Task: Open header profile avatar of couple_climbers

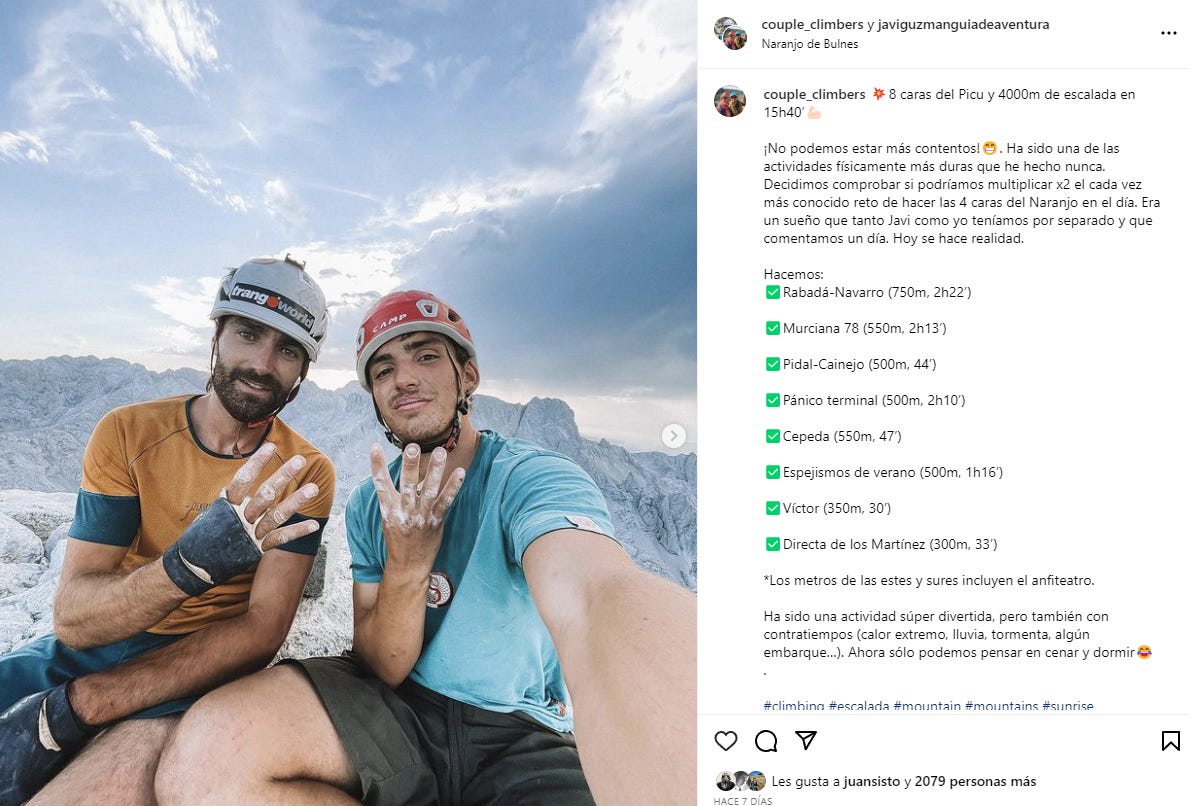Action: 730,33
